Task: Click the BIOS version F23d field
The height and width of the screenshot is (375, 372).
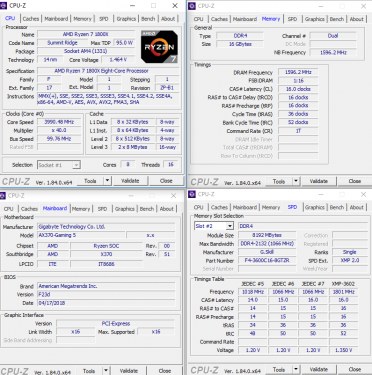Action: (x=106, y=295)
